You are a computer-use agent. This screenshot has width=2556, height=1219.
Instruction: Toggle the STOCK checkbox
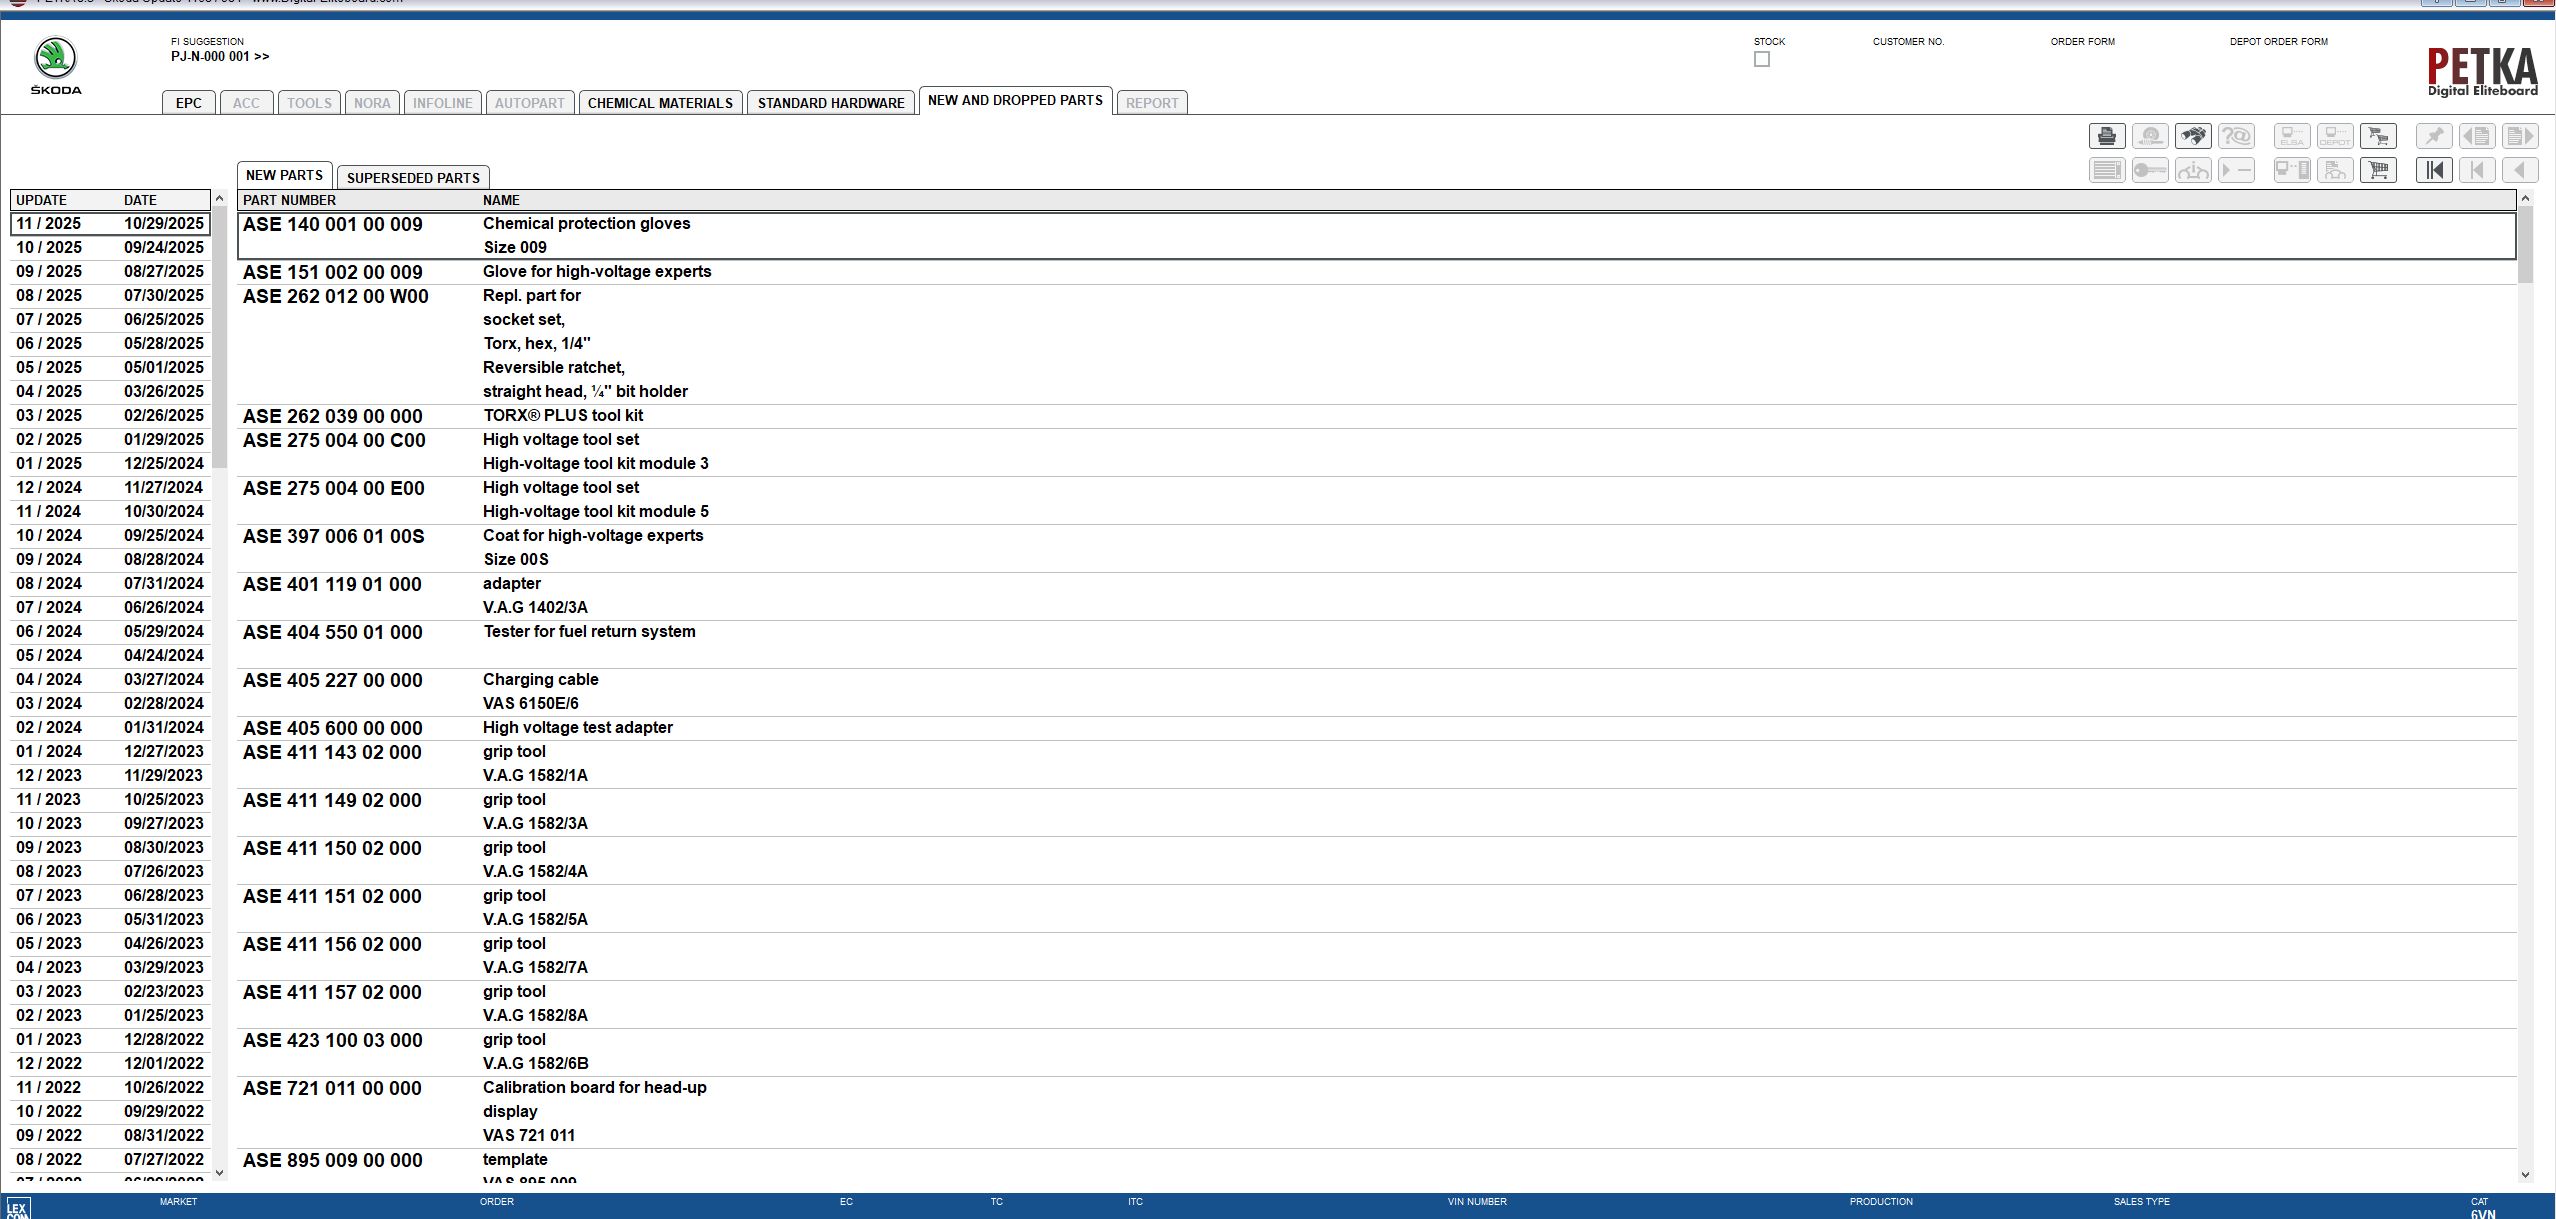(1761, 59)
